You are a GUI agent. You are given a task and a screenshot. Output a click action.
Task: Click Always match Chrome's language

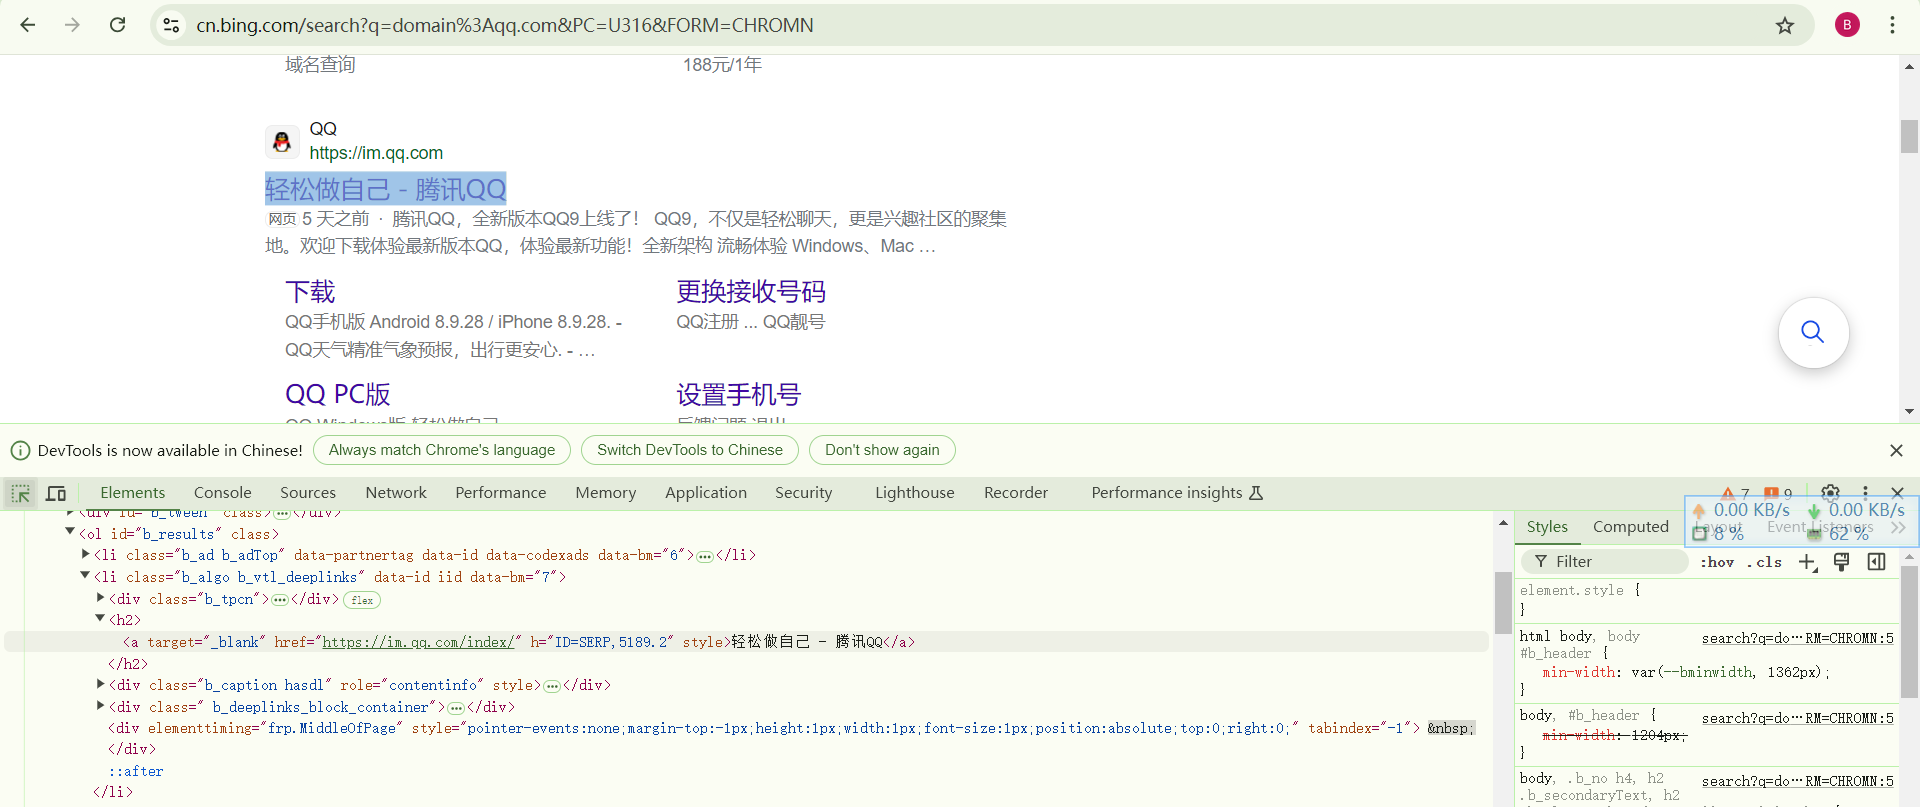(442, 450)
